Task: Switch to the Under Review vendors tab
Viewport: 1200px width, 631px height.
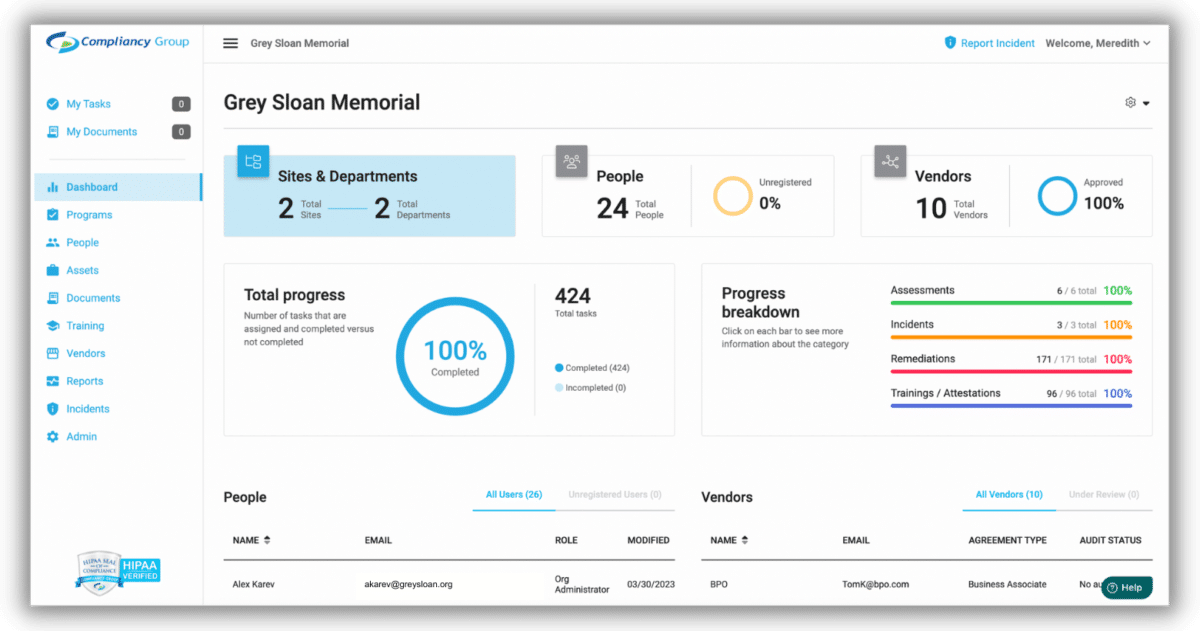Action: pos(1103,495)
